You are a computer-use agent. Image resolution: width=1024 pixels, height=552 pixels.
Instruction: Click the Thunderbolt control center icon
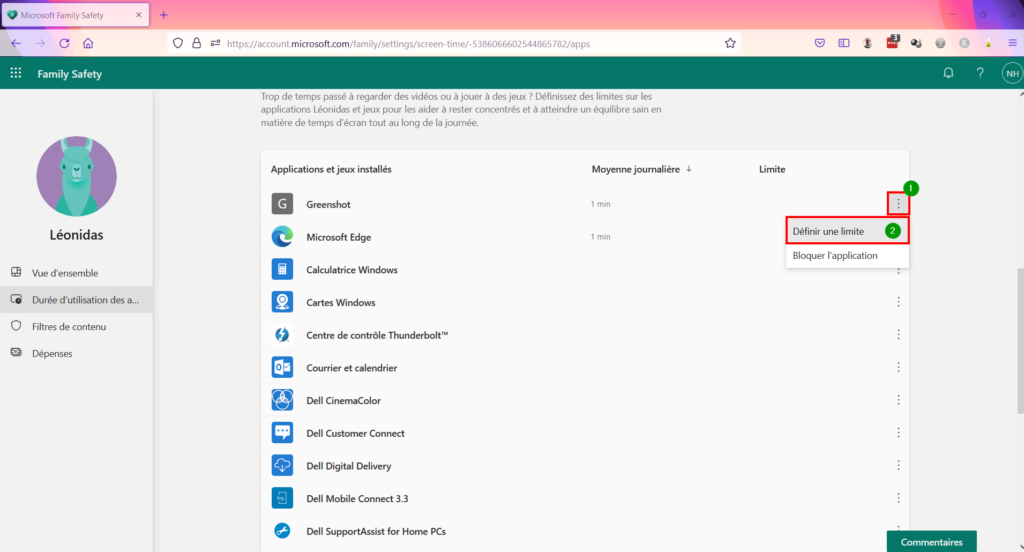pyautogui.click(x=282, y=334)
